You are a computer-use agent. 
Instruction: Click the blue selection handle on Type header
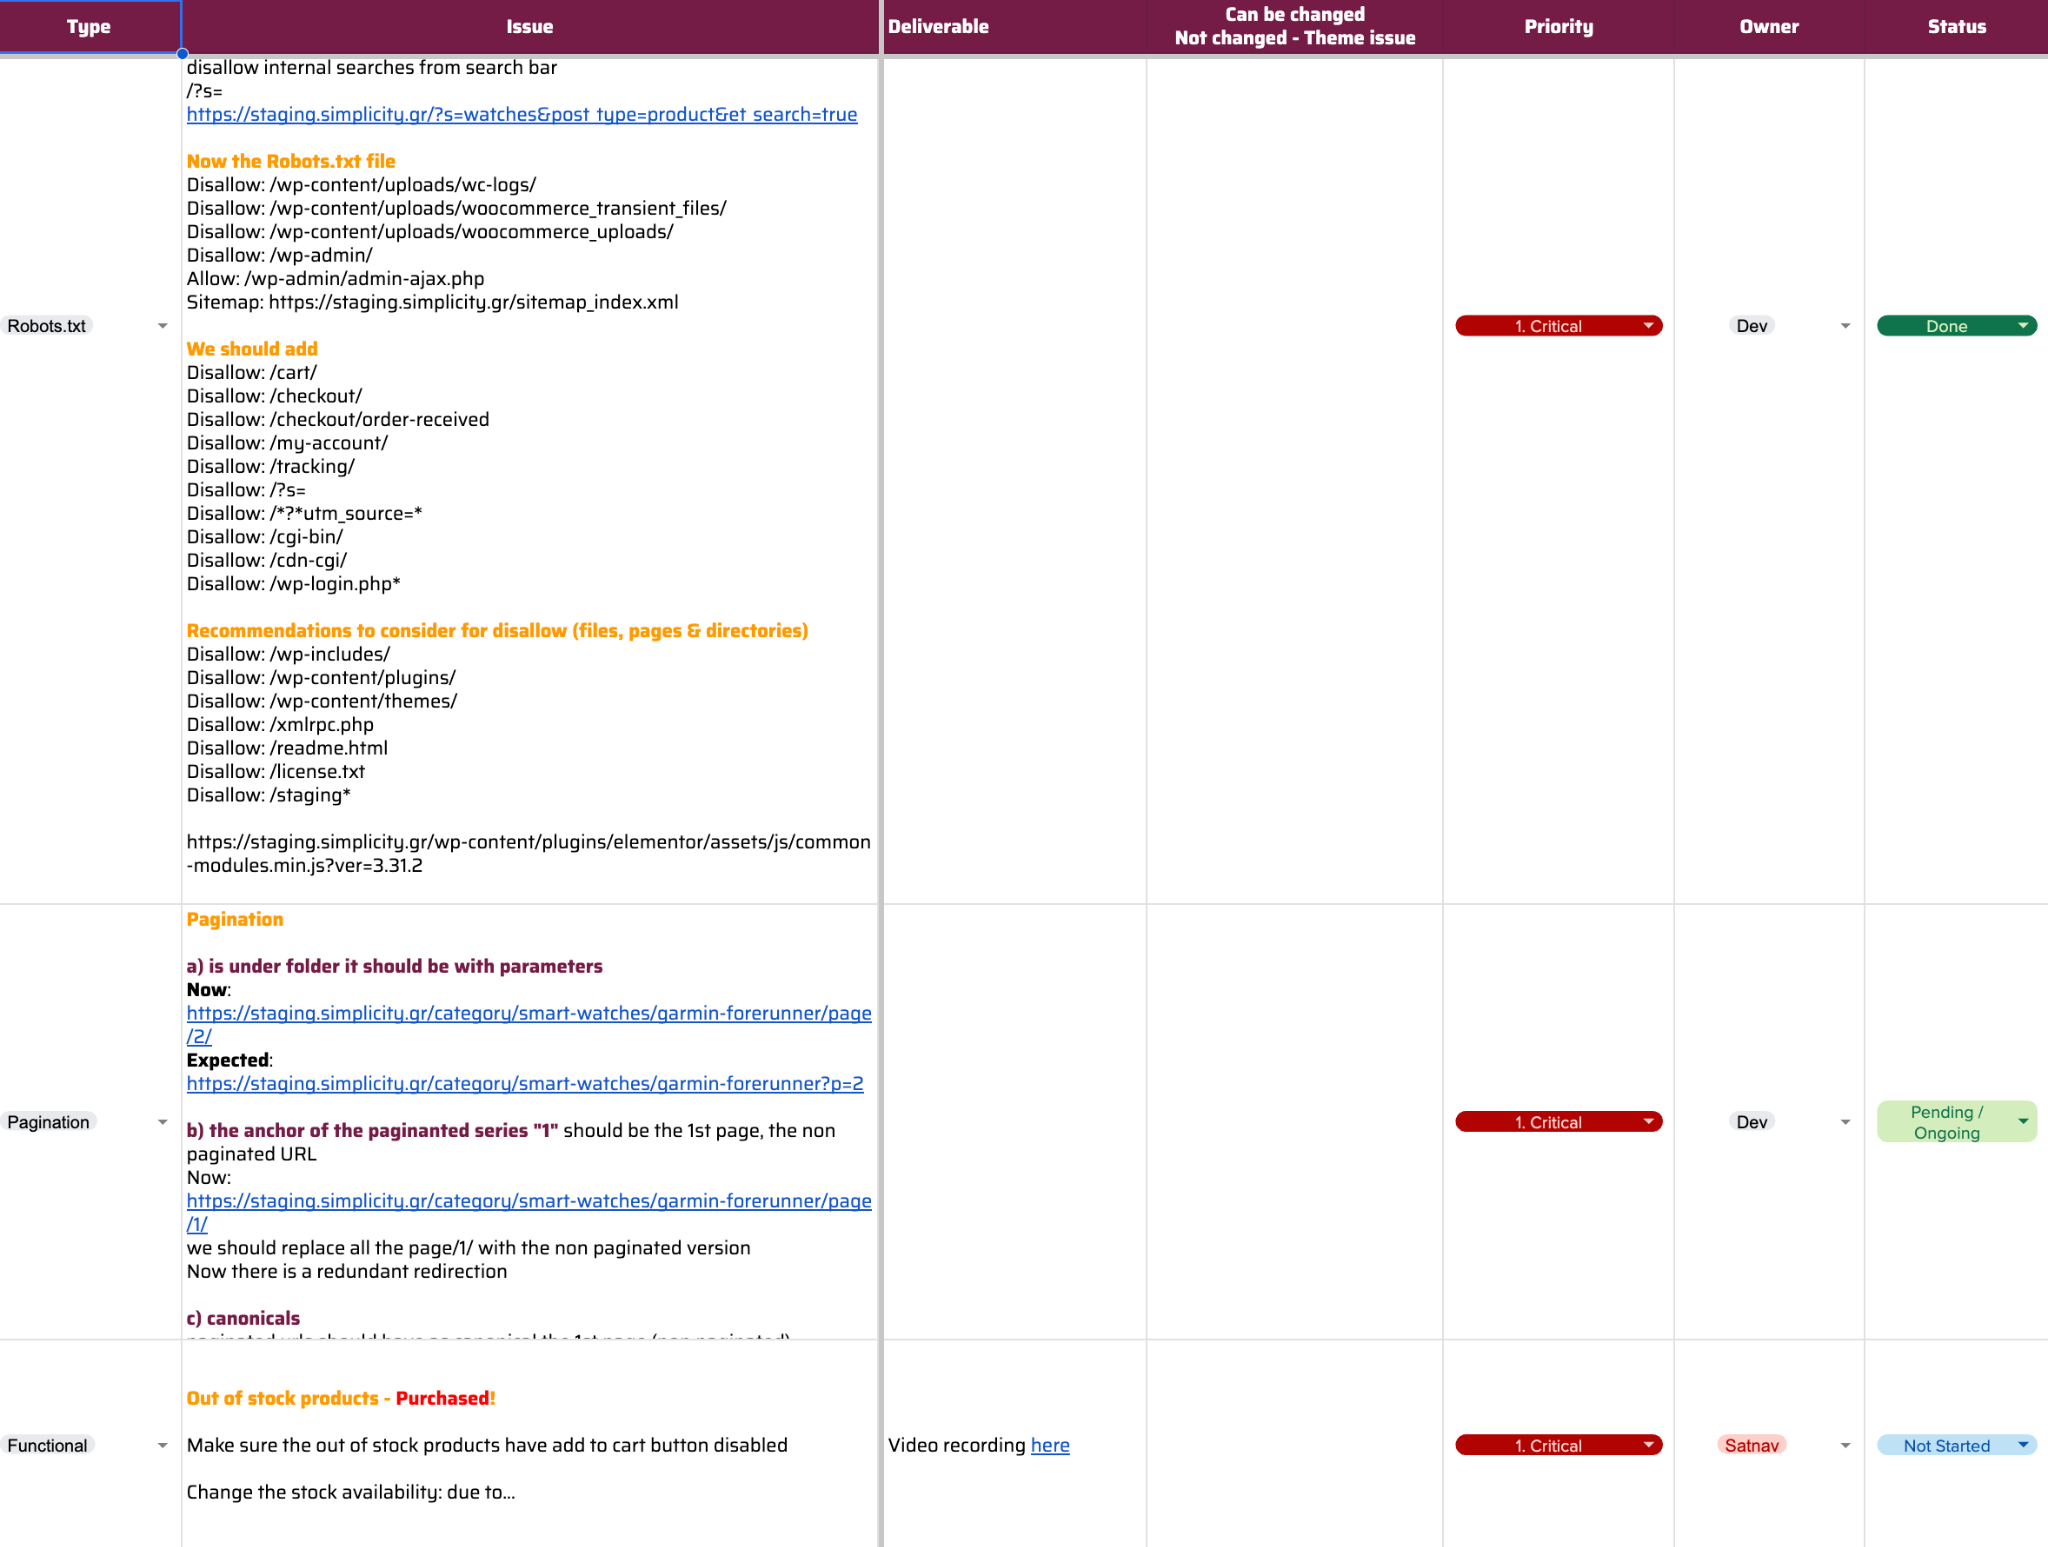[x=182, y=54]
